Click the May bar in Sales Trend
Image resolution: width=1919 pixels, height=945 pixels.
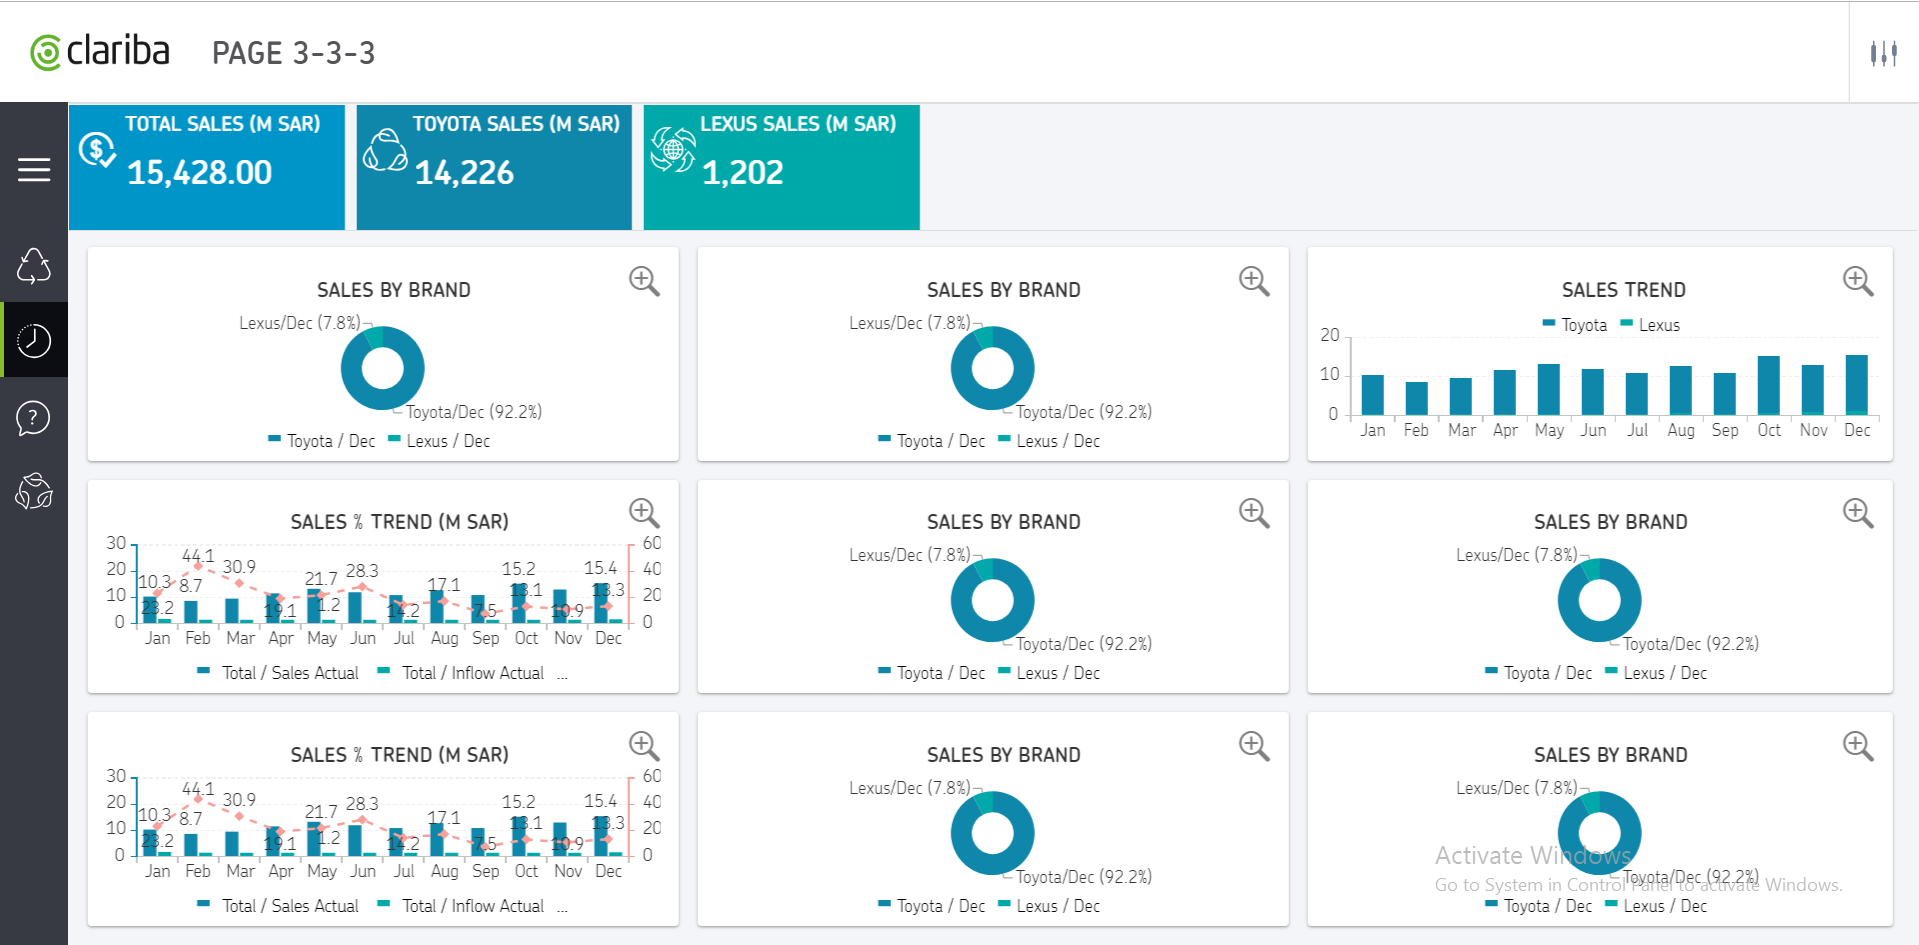click(x=1549, y=389)
